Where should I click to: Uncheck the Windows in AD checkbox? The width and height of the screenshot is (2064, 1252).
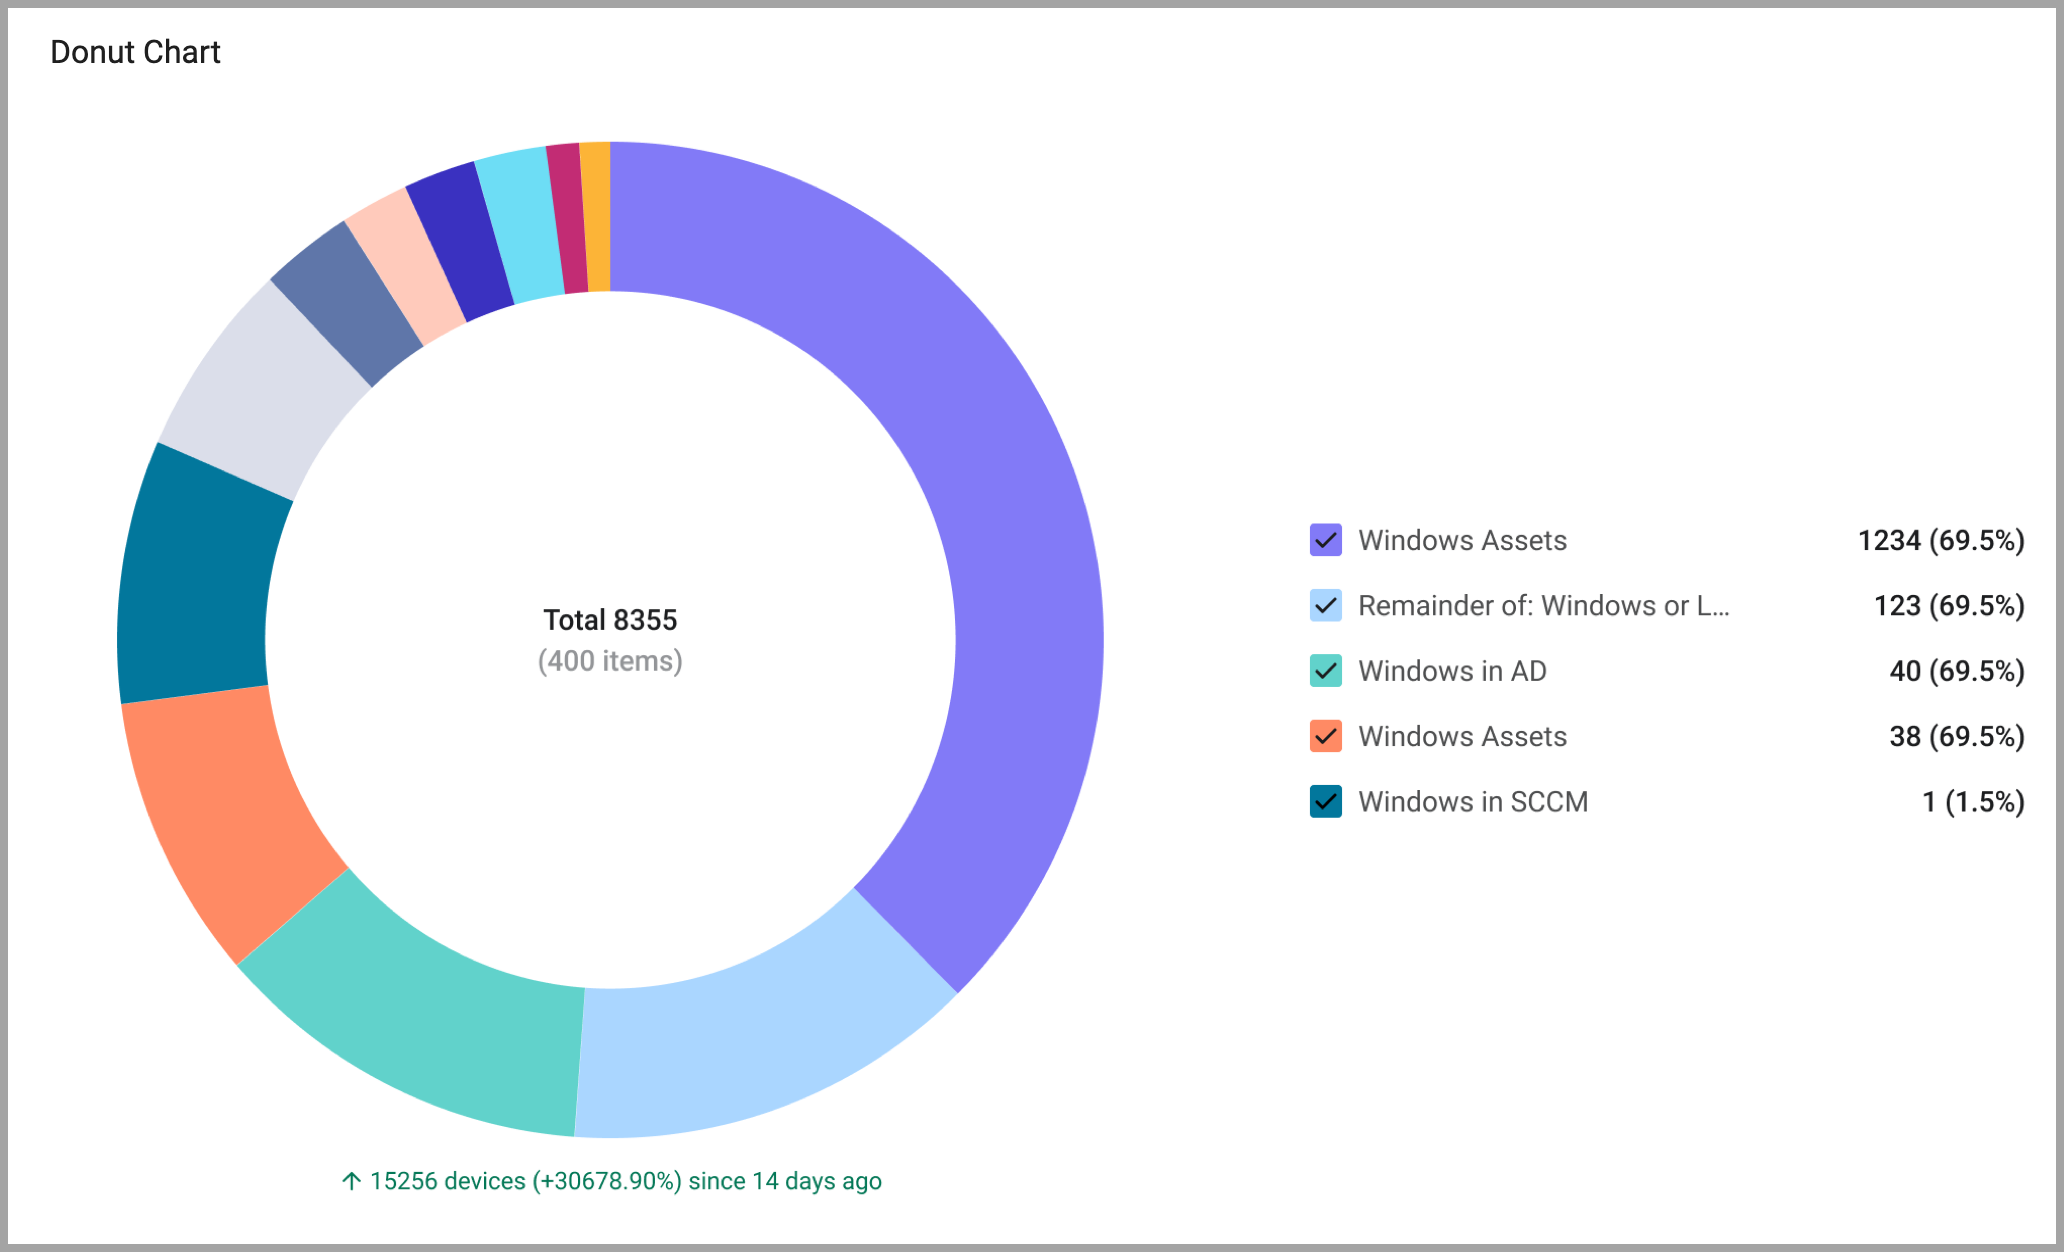tap(1325, 671)
